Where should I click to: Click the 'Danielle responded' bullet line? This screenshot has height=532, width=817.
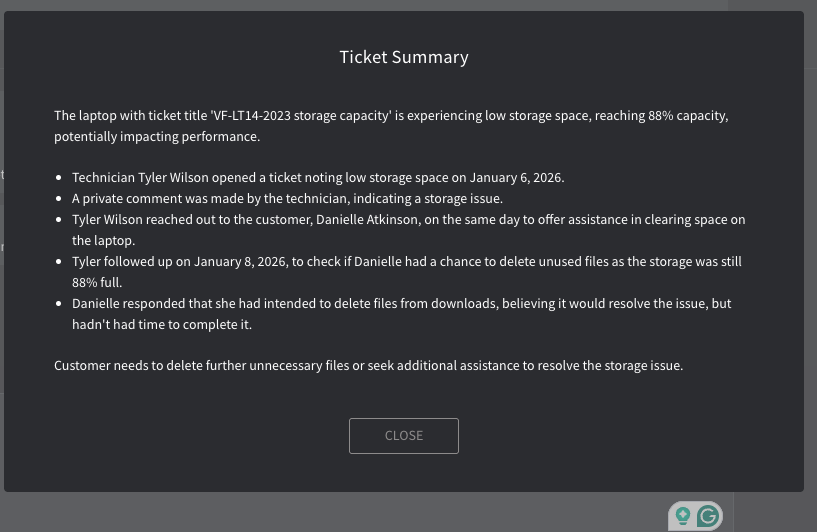pos(401,303)
